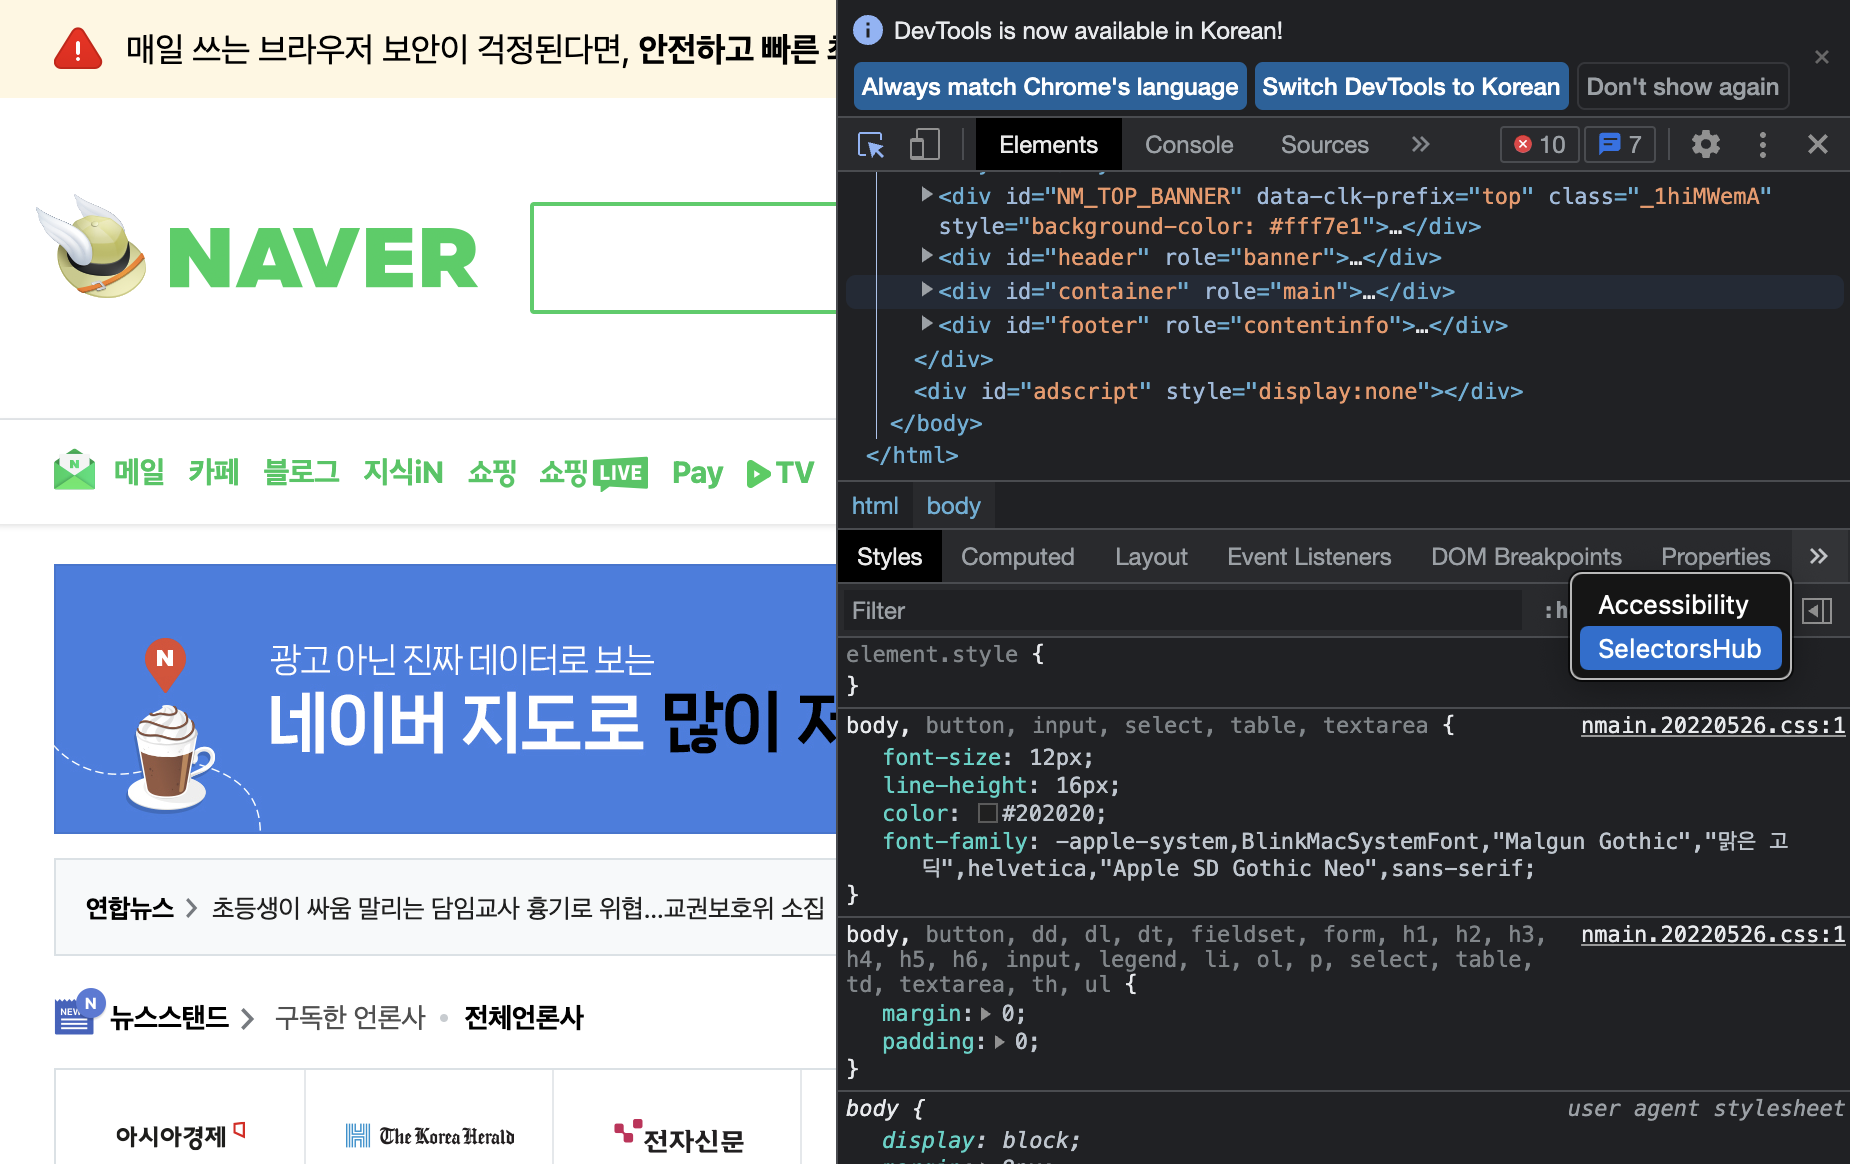The width and height of the screenshot is (1850, 1164).
Task: Switch to the Elements tab
Action: (x=1048, y=145)
